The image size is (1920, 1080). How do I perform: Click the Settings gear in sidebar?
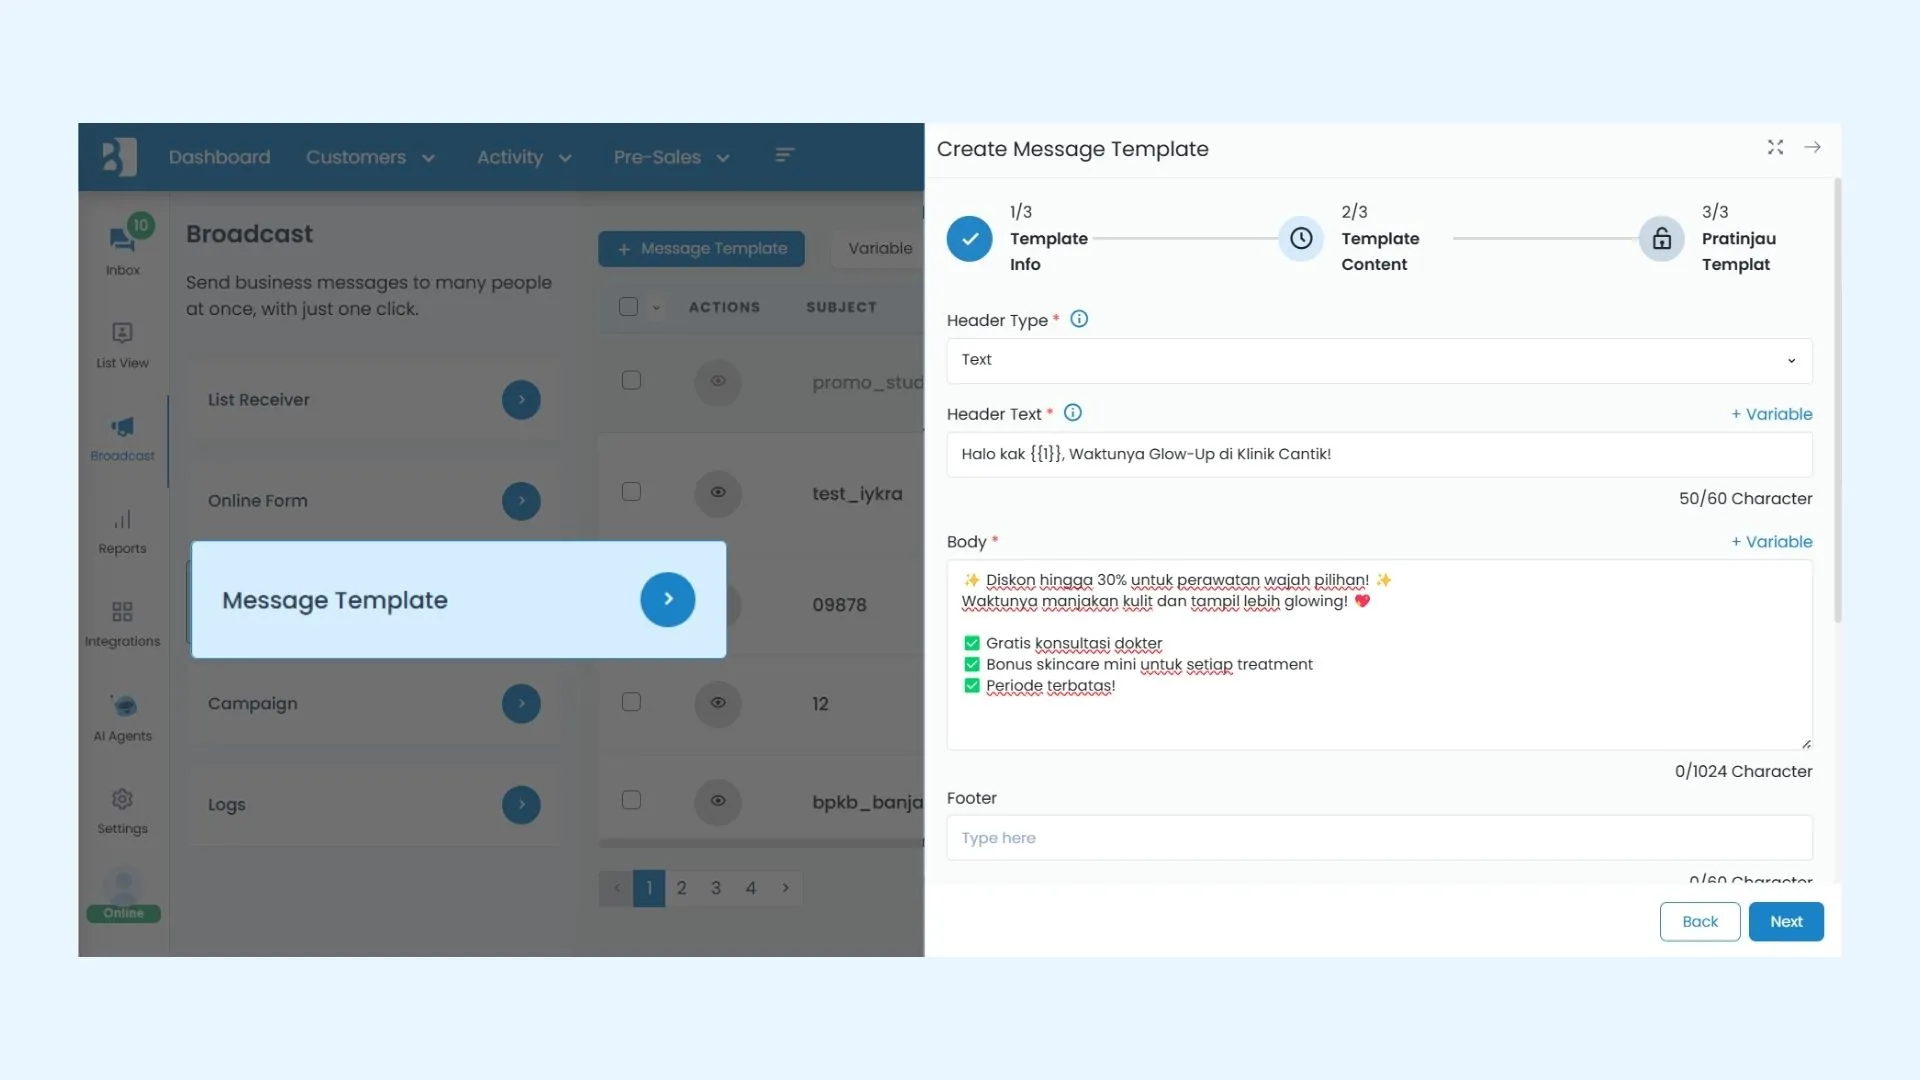click(x=122, y=800)
